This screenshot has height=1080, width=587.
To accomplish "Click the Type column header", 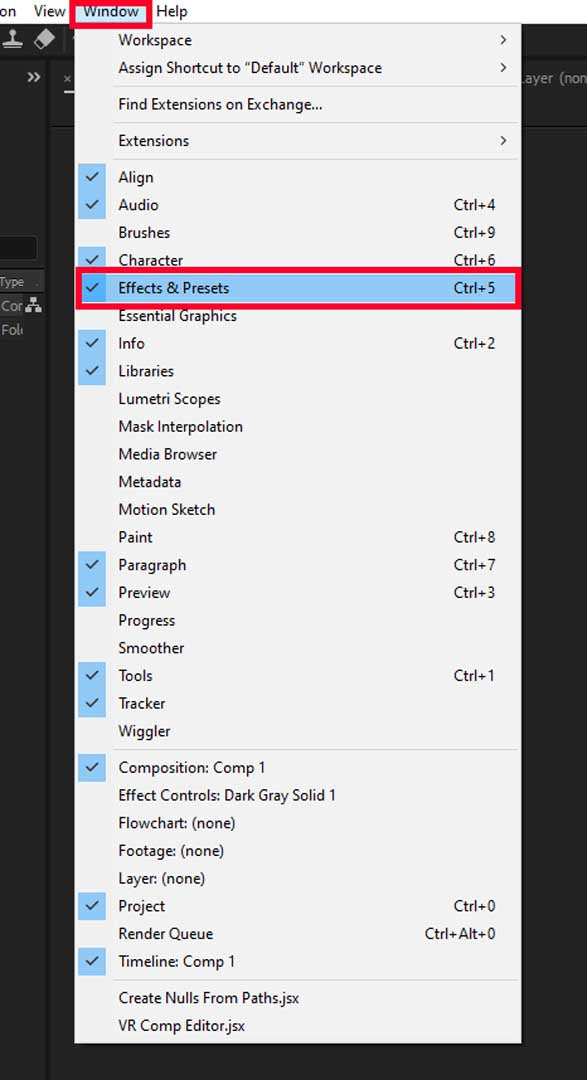I will click(x=12, y=282).
